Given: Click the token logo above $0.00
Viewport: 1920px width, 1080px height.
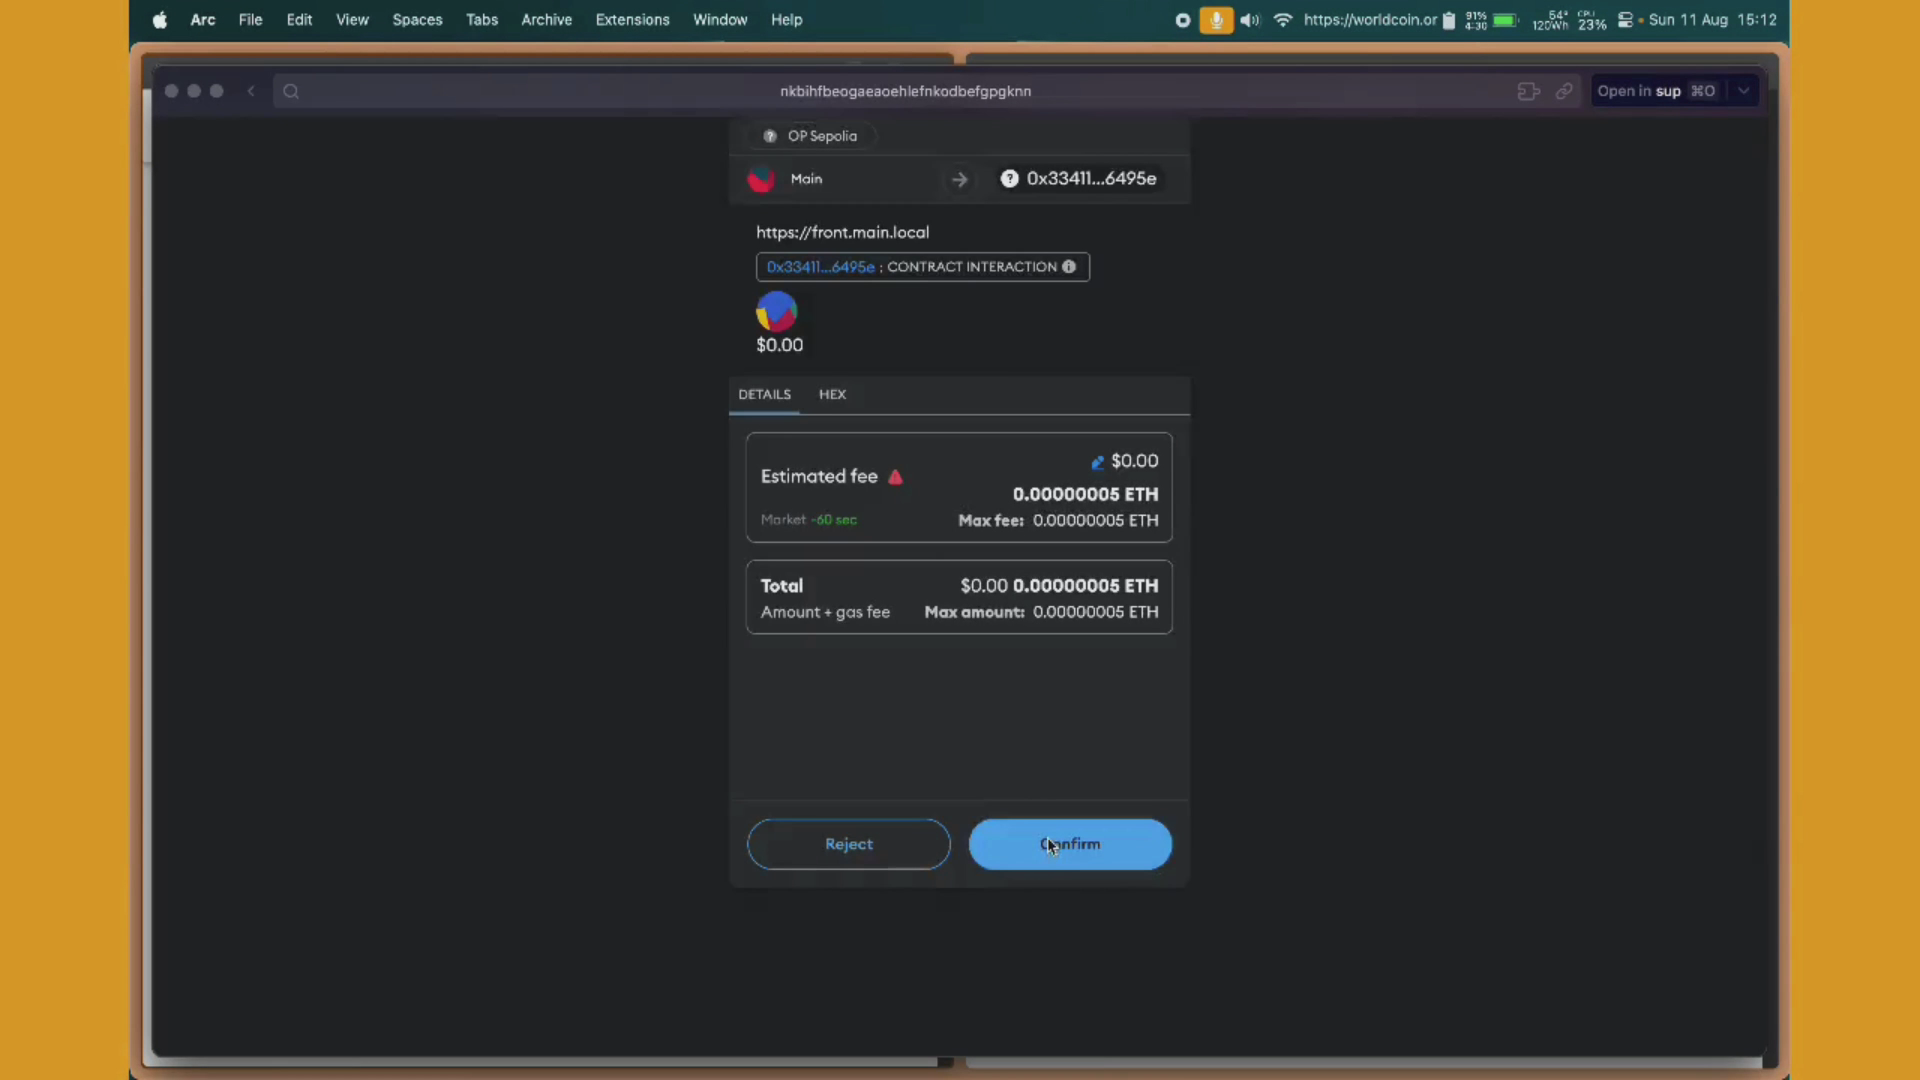Looking at the screenshot, I should pyautogui.click(x=776, y=311).
